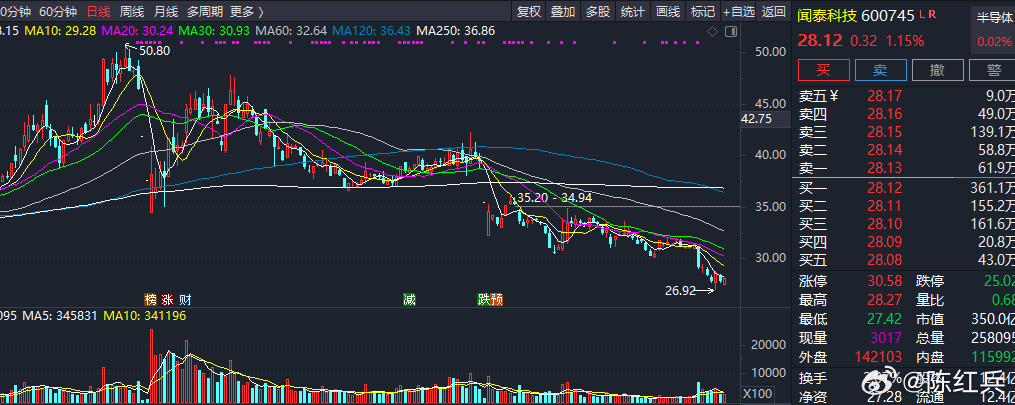Open the 跌 event marker on chart

click(x=484, y=300)
